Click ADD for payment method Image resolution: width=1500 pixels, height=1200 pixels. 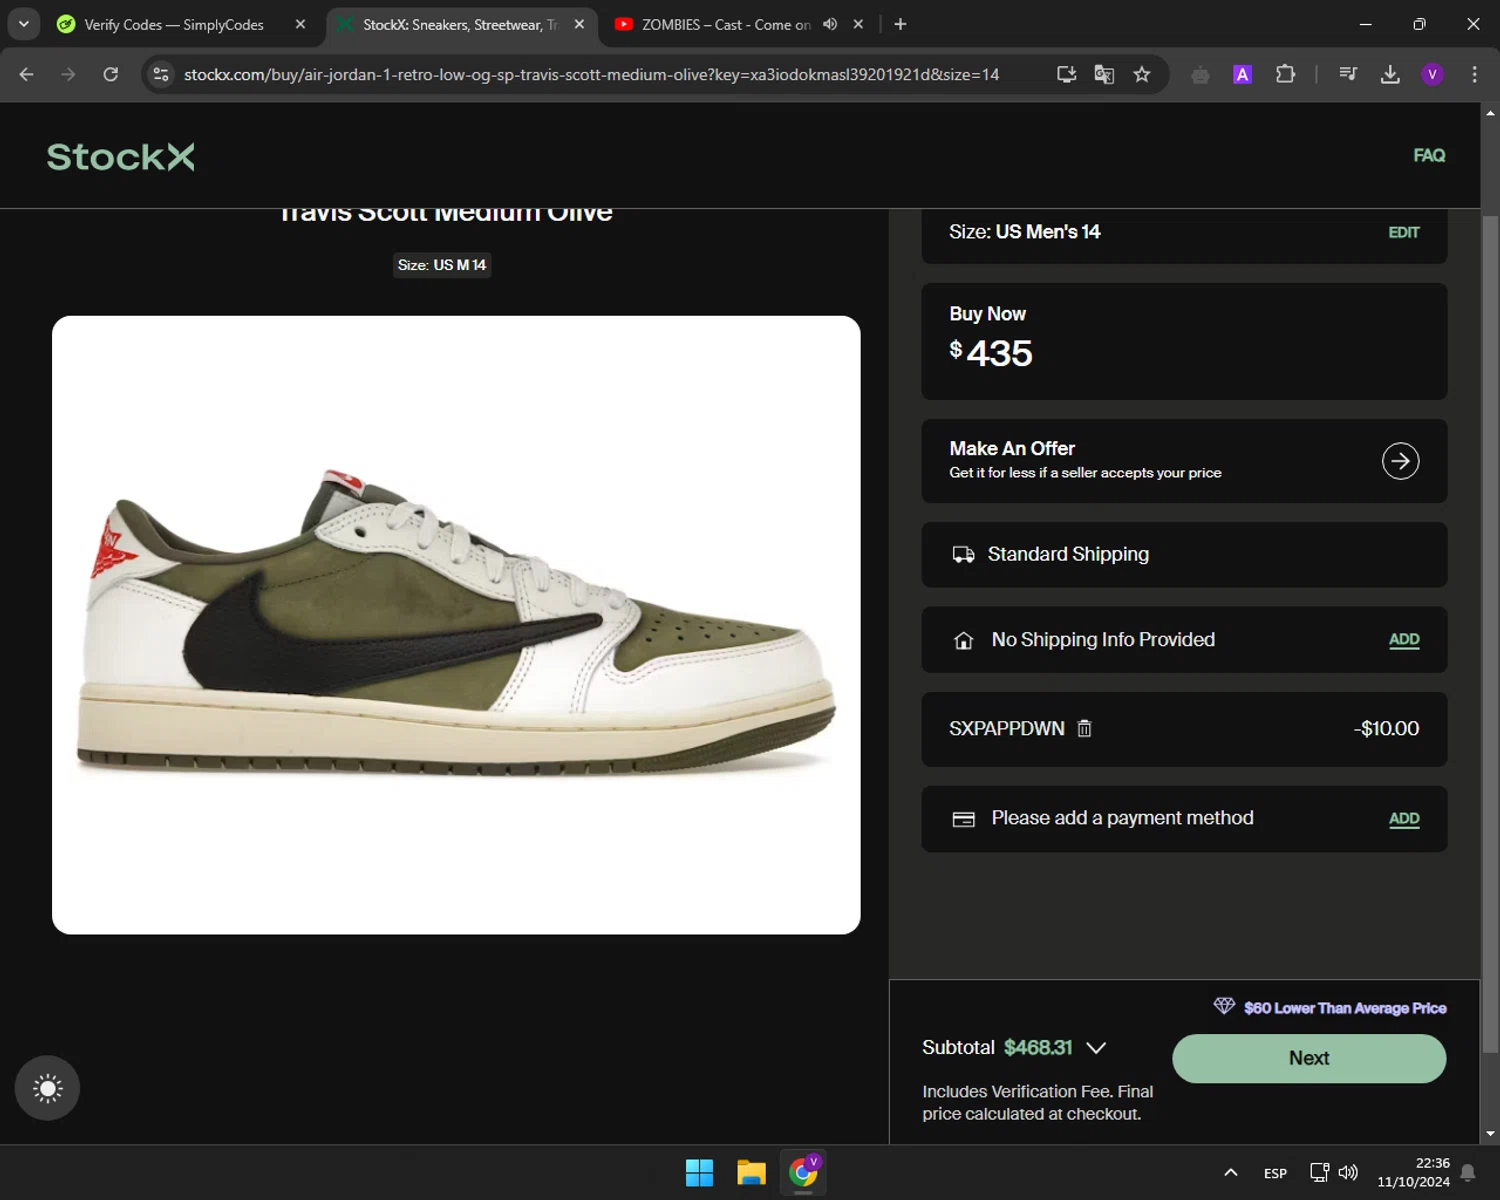(x=1403, y=819)
